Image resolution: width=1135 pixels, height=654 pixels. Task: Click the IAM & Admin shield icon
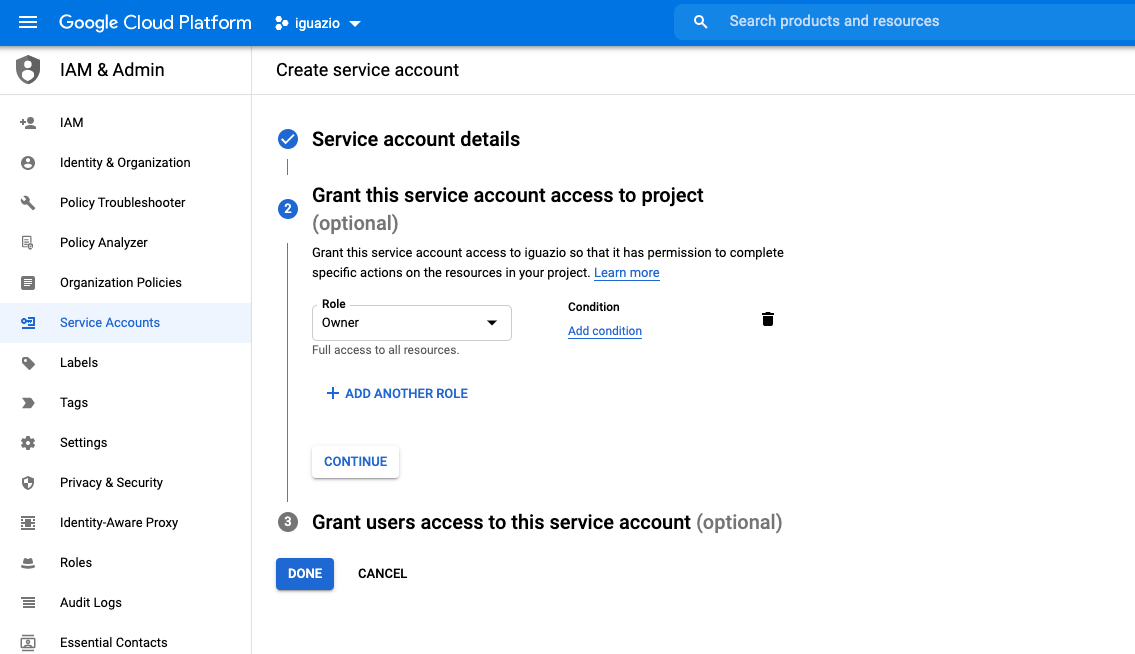(27, 69)
